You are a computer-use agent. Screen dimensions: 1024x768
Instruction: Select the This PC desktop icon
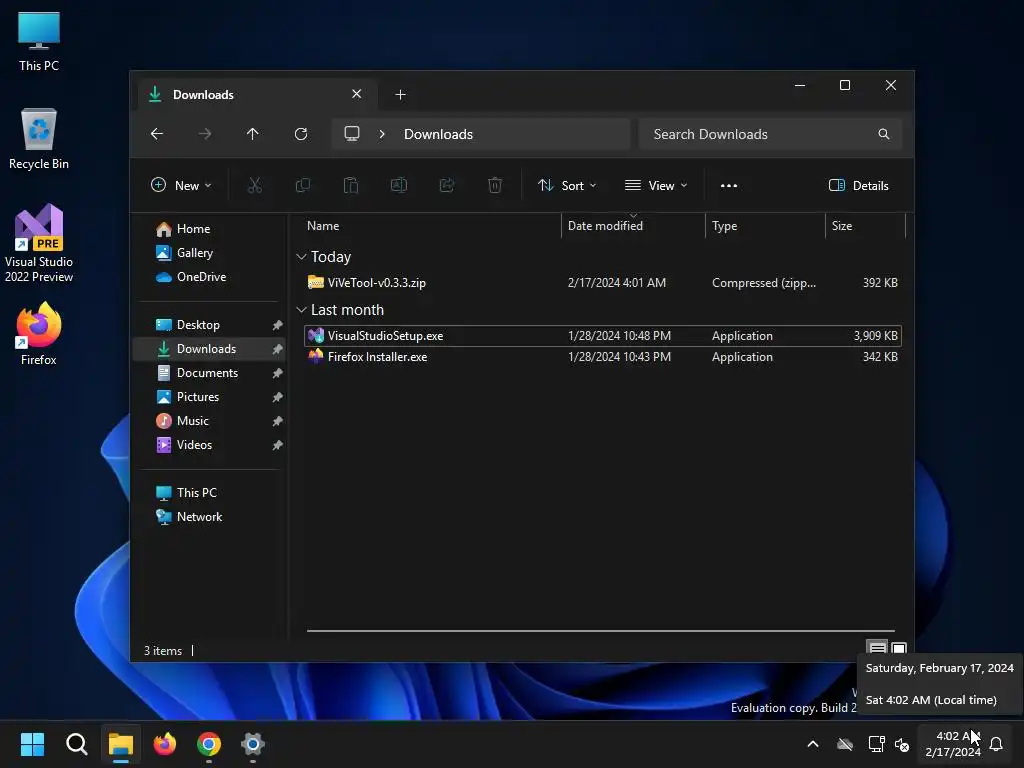39,41
